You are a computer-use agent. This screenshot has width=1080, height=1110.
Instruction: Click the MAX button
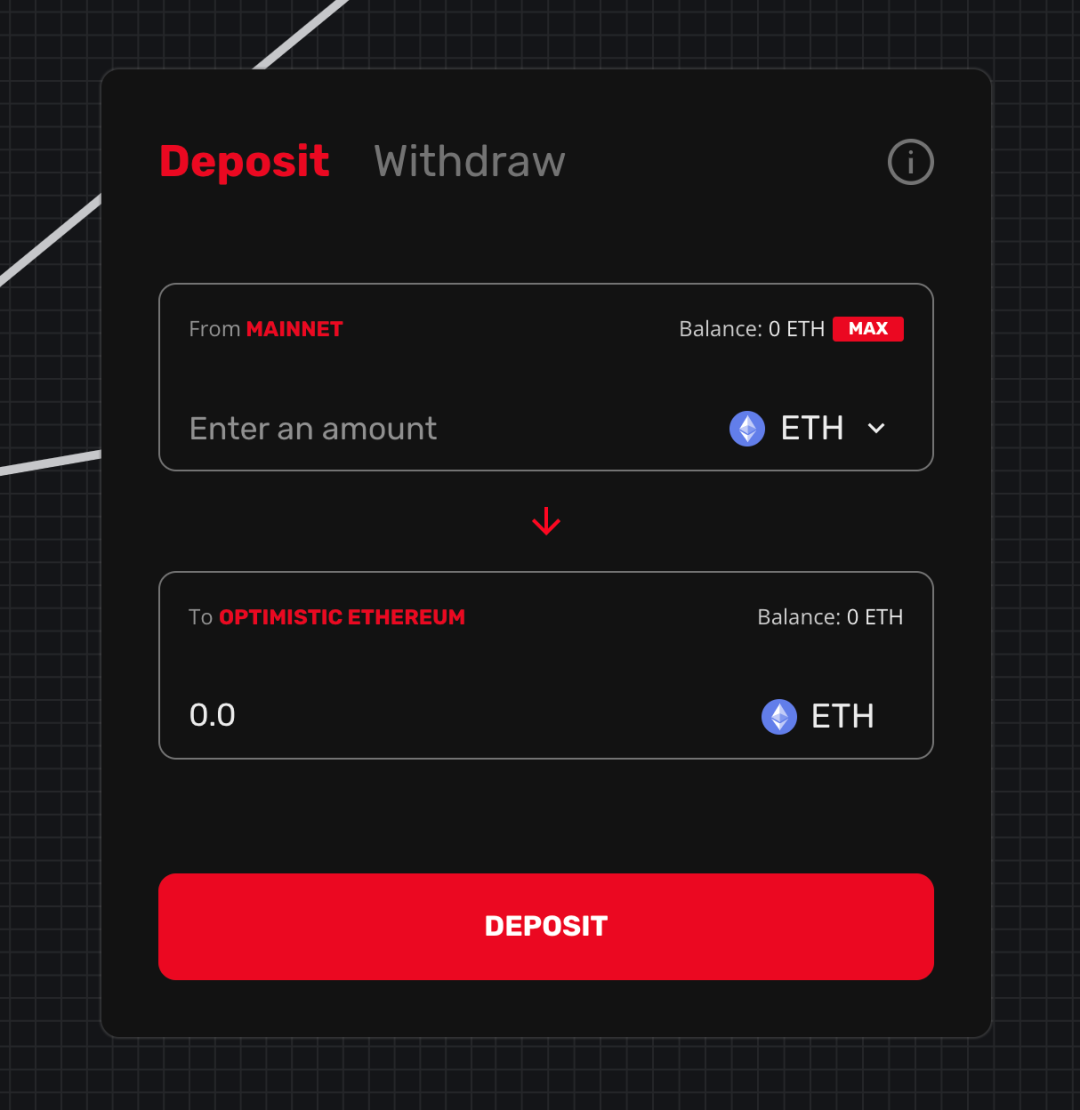click(868, 328)
